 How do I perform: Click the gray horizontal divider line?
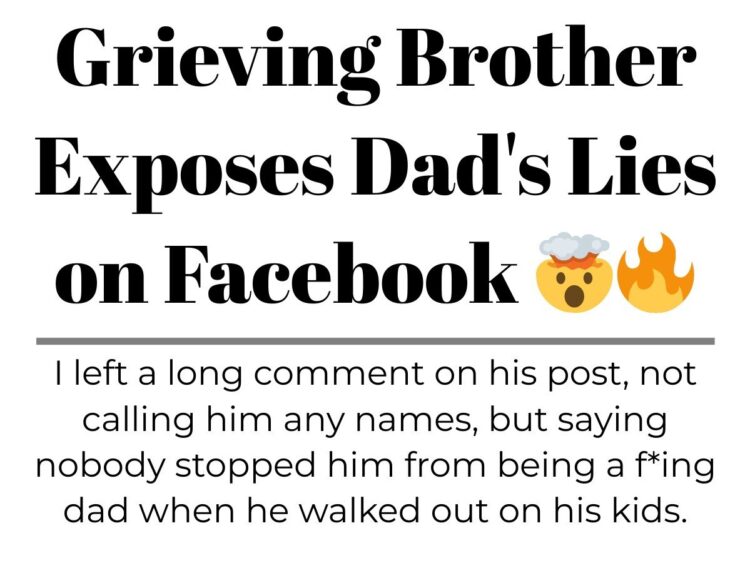(375, 341)
